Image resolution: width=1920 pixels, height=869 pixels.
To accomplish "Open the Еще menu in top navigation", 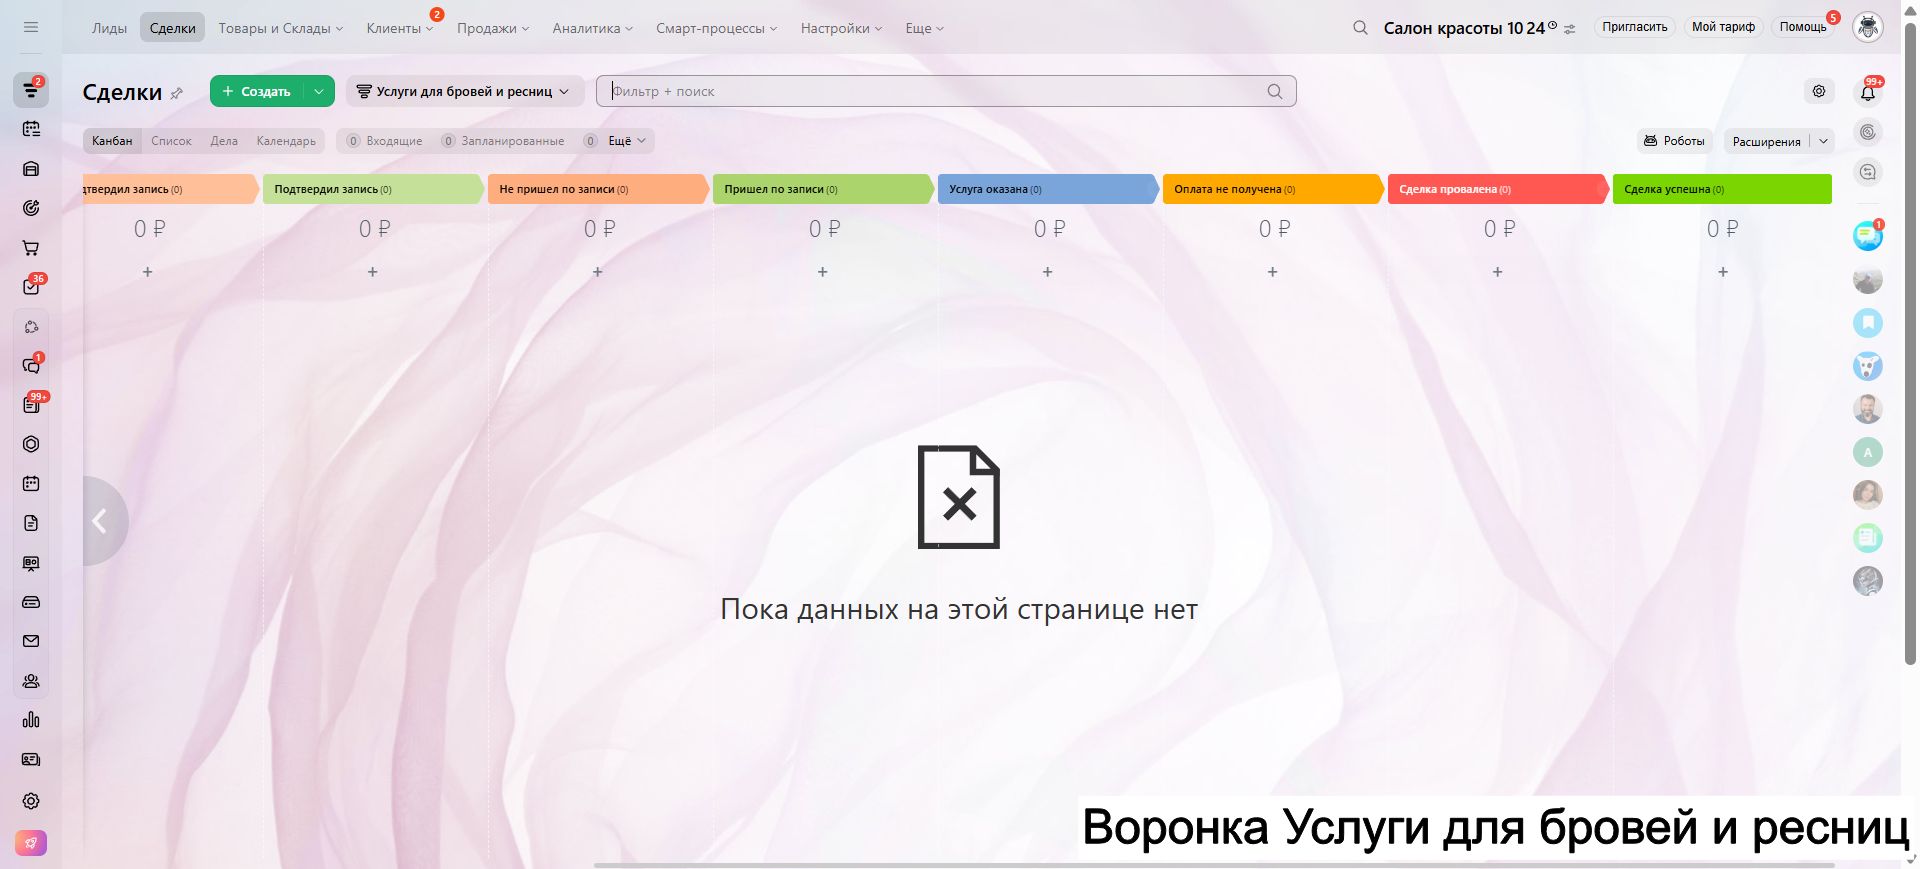I will [925, 28].
